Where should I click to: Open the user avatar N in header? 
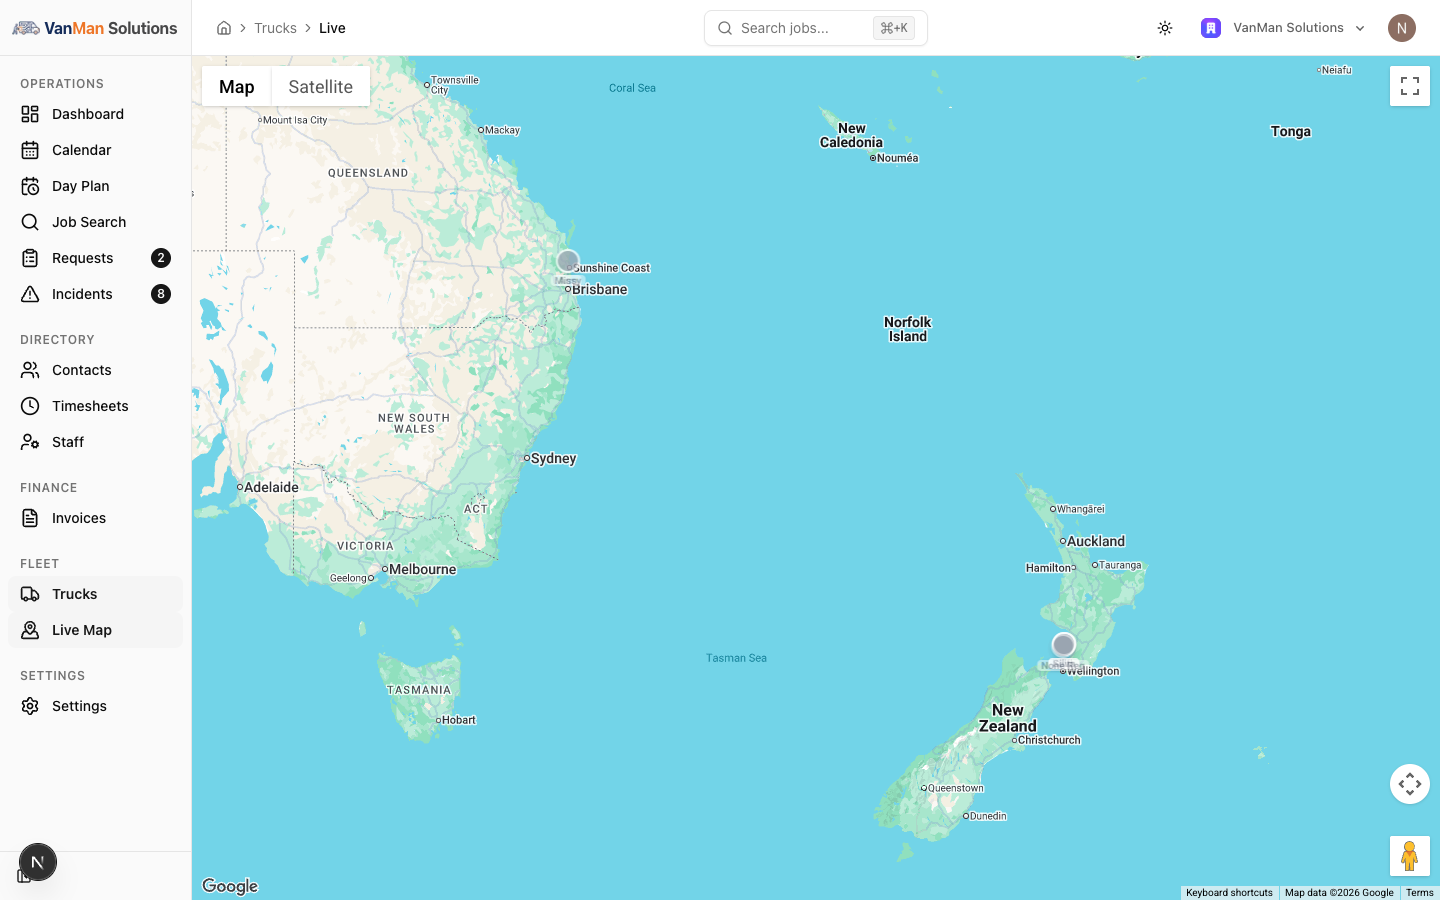(1402, 28)
